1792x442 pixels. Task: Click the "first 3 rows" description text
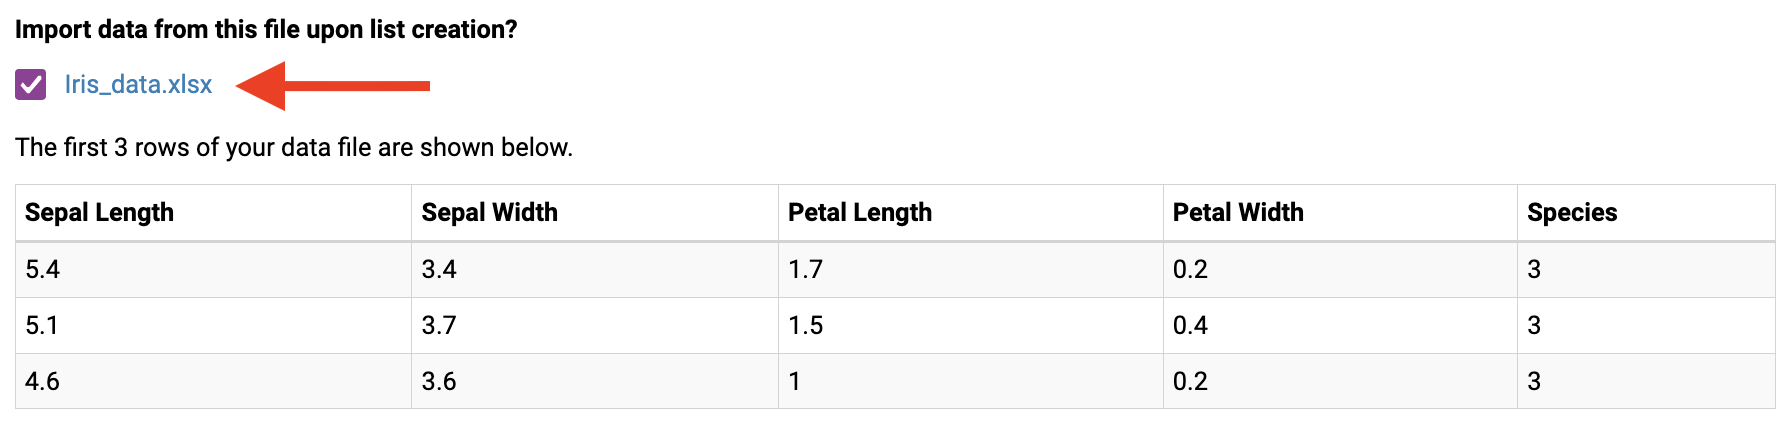point(294,147)
